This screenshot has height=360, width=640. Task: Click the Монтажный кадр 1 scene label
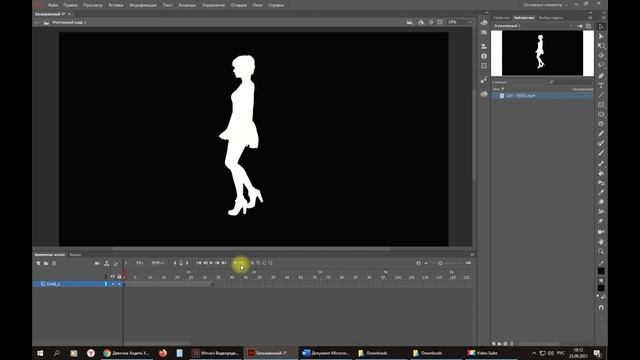(69, 22)
